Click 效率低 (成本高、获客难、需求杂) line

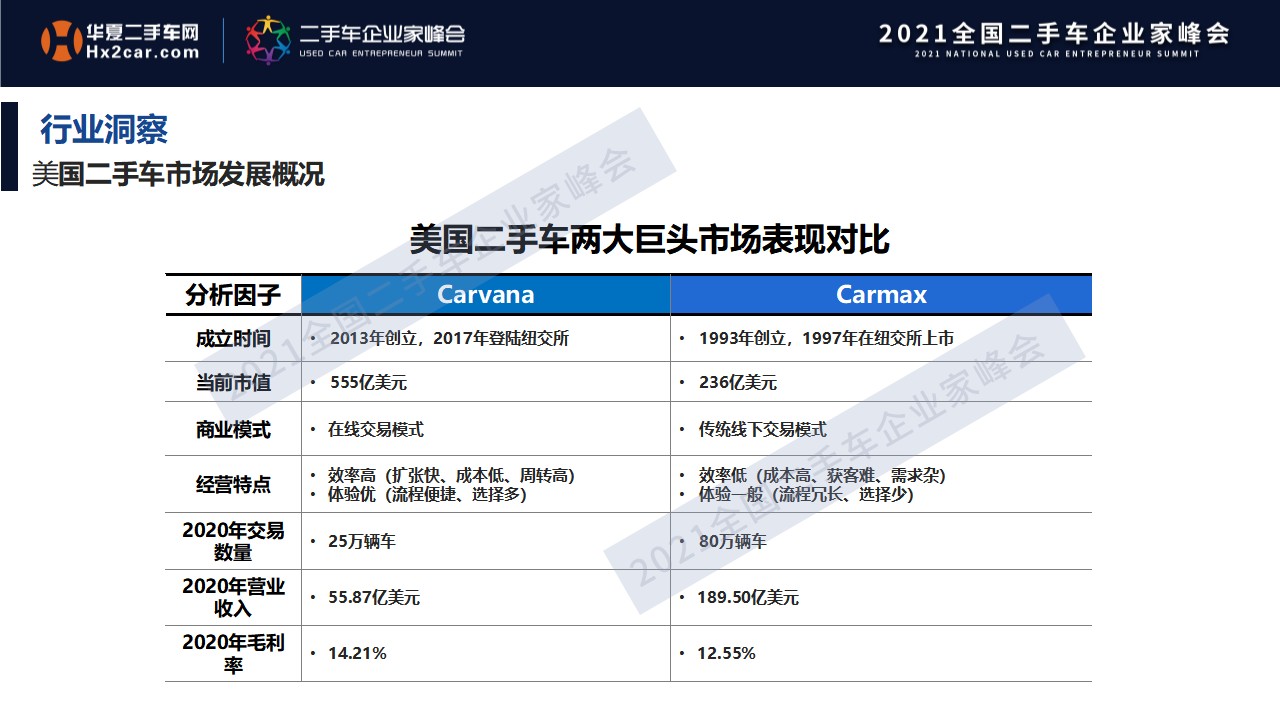point(822,476)
